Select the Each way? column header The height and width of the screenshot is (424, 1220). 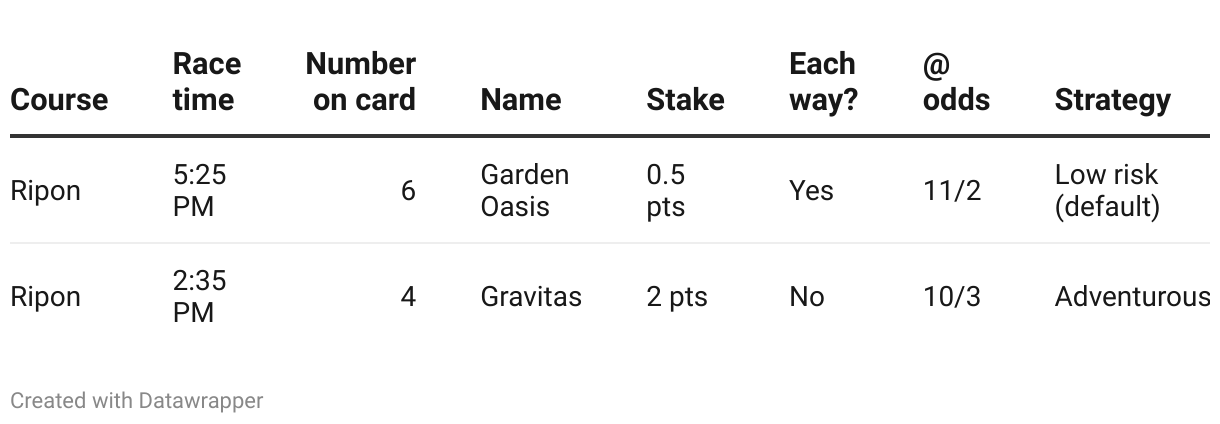823,82
